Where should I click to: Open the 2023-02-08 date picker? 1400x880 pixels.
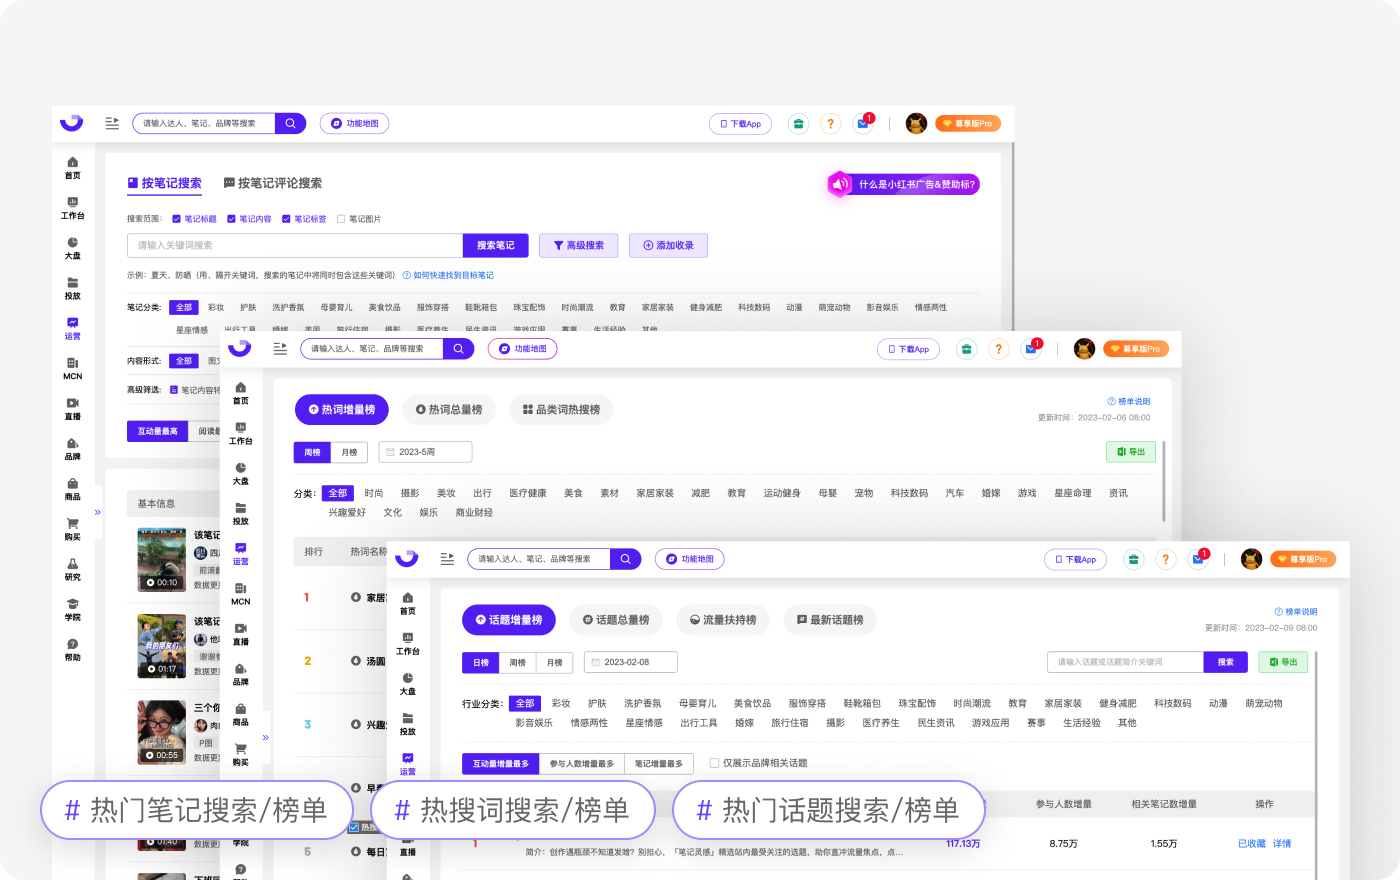tap(630, 662)
